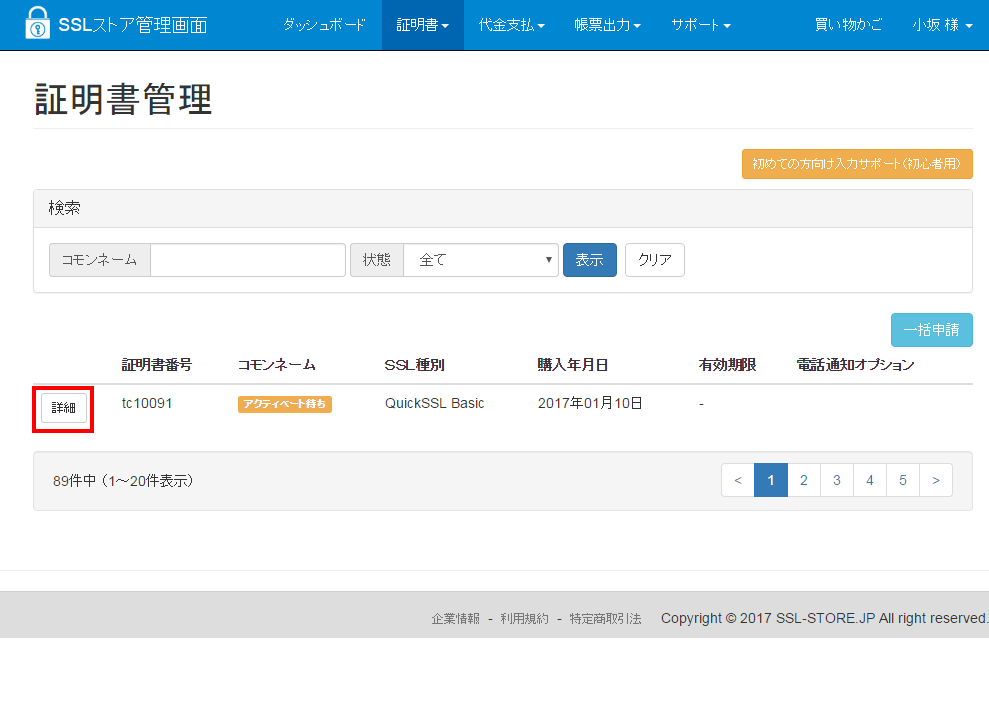989x711 pixels.
Task: Open 利用規約 footer link
Action: (x=524, y=618)
